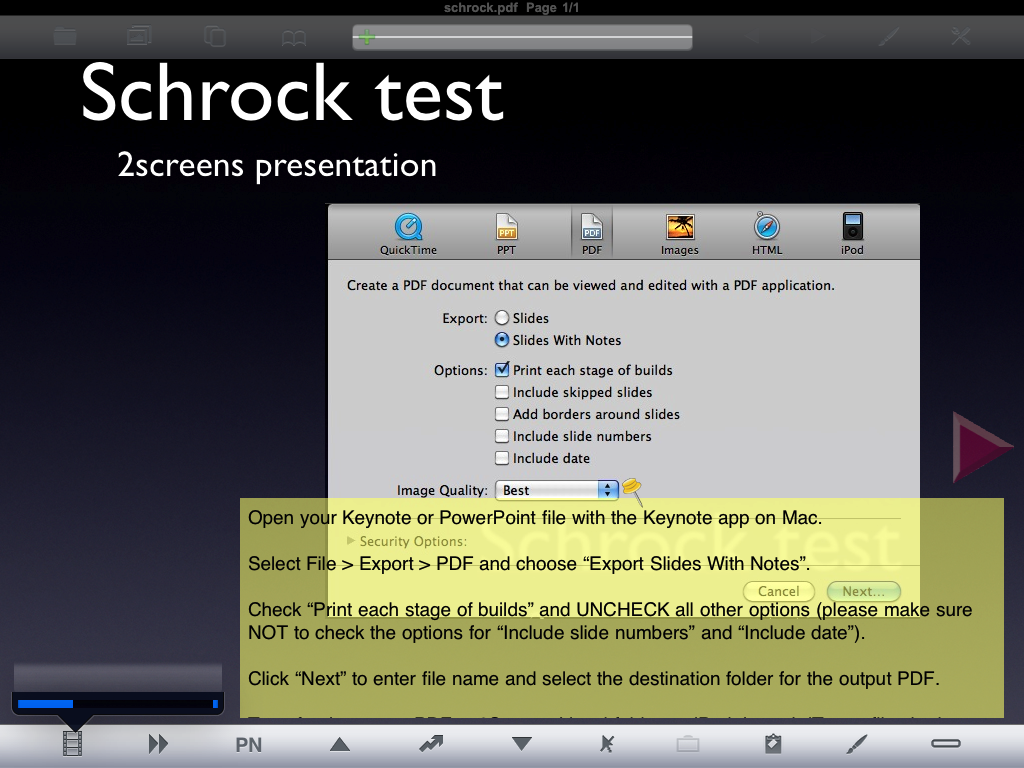Tap the fast-forward icon in bottom toolbar

158,743
